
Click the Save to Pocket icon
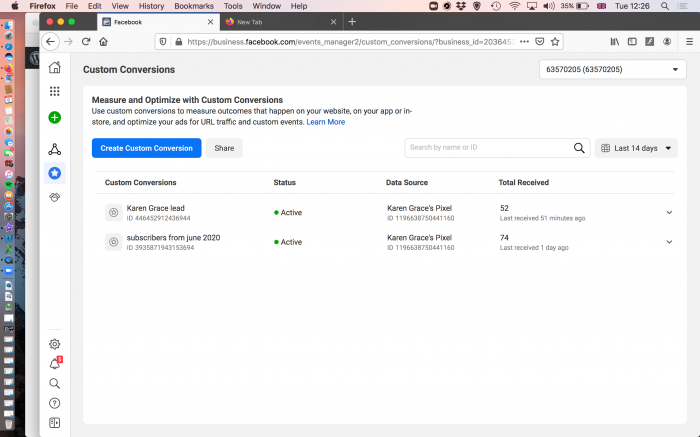[540, 42]
